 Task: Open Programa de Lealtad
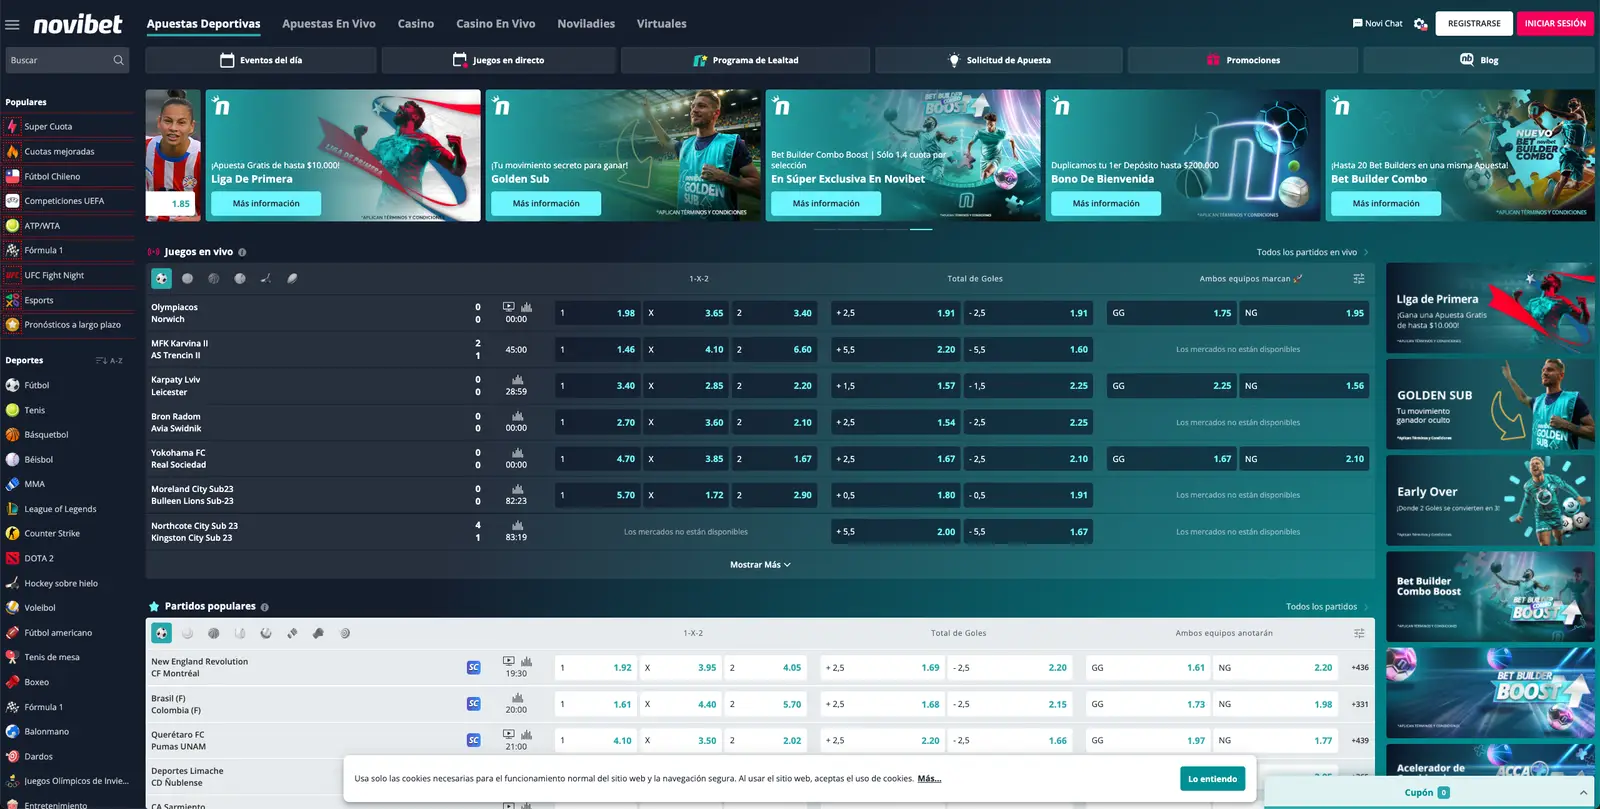745,60
